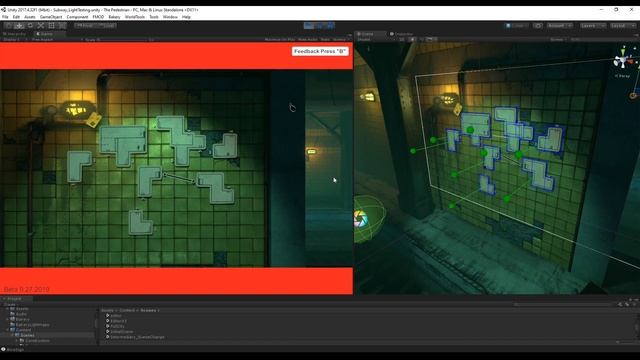This screenshot has width=640, height=360.
Task: Open the Edit menu
Action: (x=16, y=17)
